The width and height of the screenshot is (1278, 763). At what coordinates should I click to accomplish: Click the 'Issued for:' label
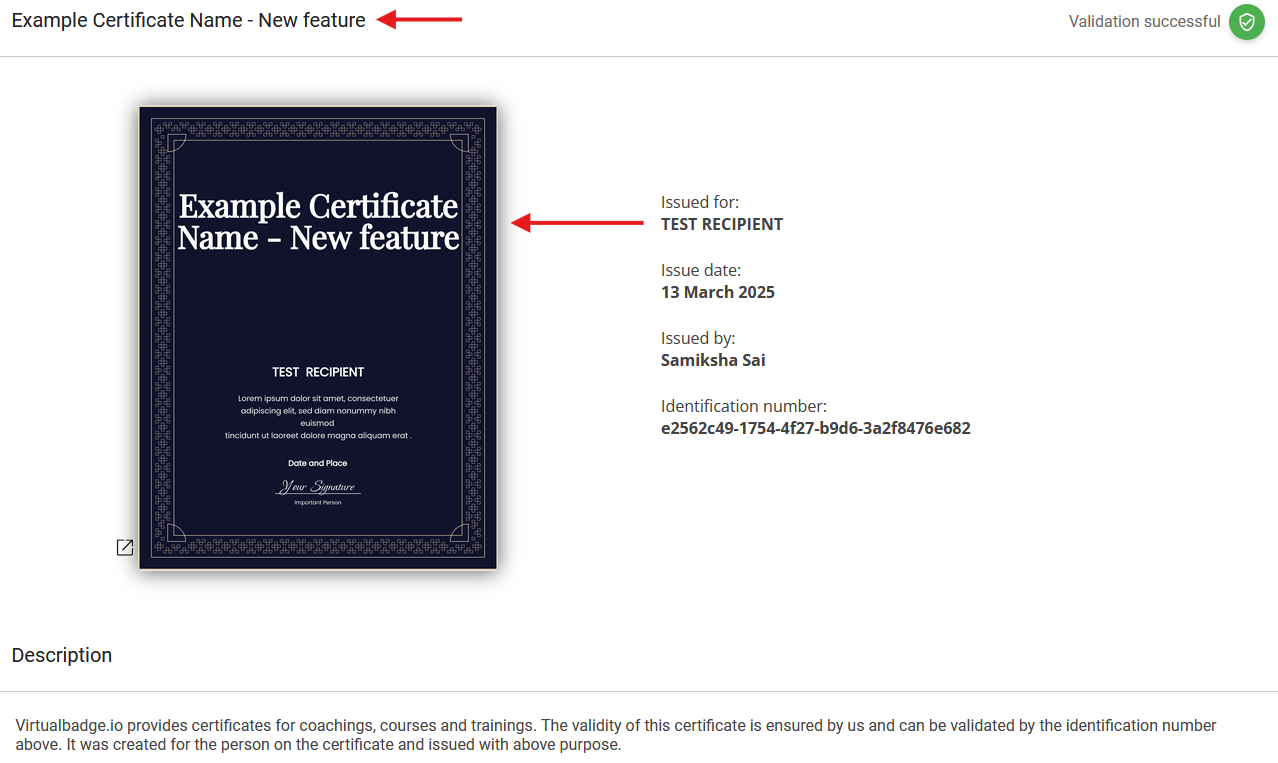[x=699, y=201]
